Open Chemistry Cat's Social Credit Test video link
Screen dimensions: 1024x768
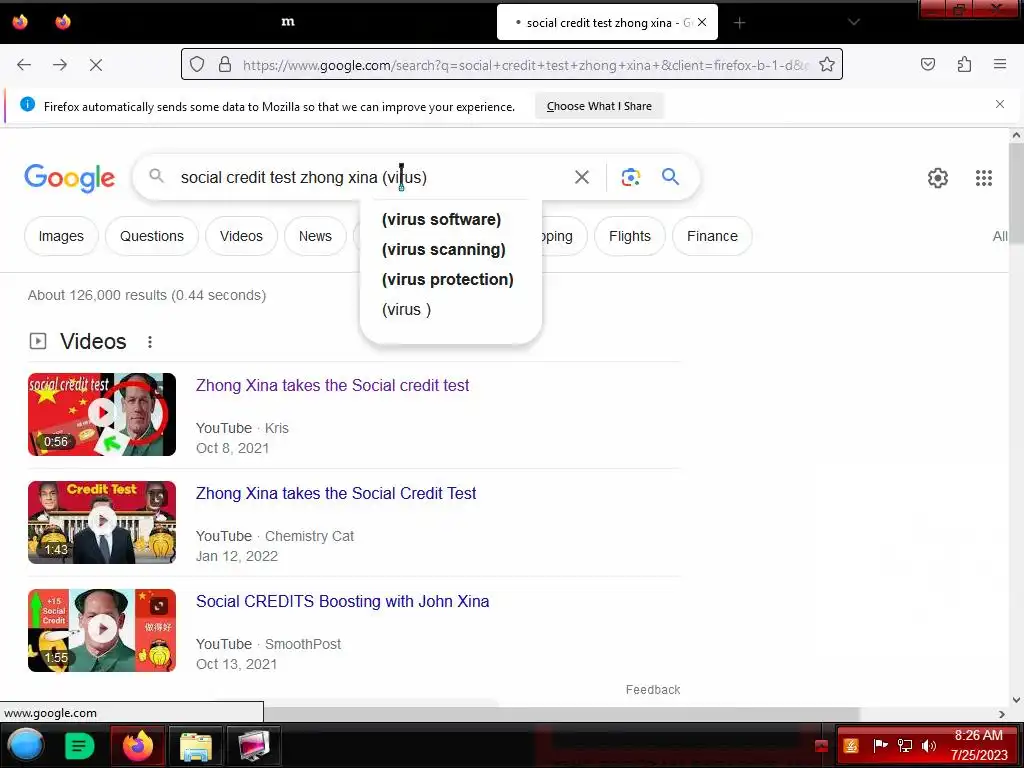pos(336,493)
